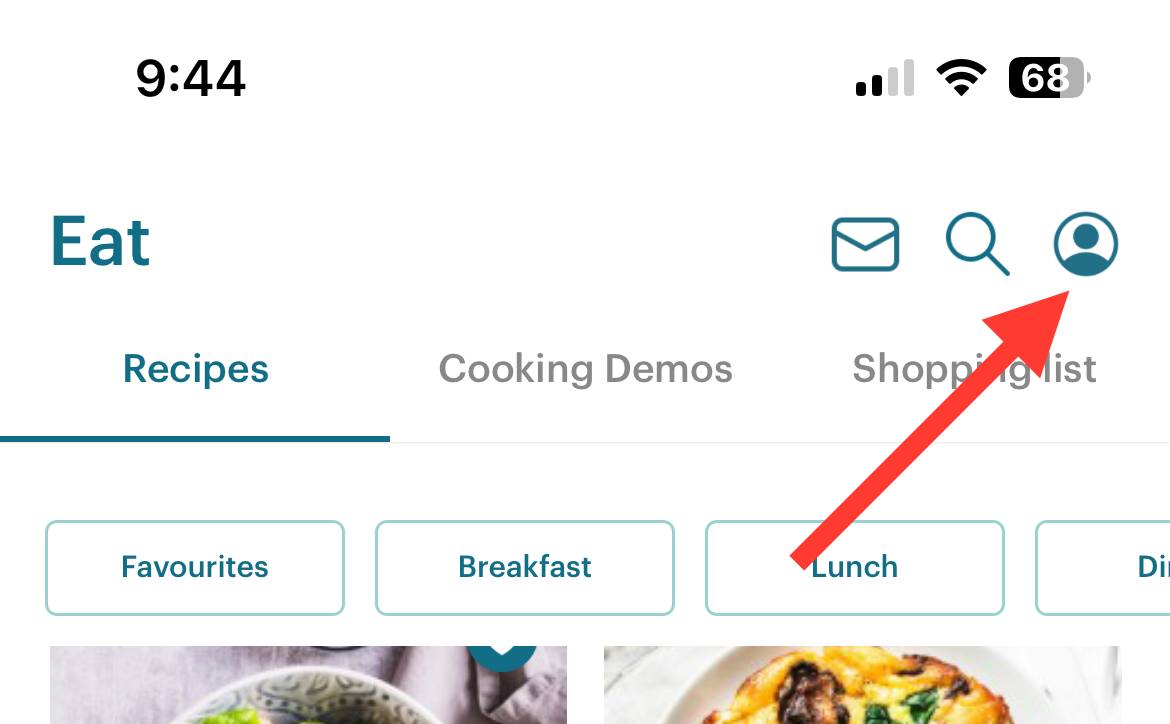Tap the Wi-Fi status icon
Image resolution: width=1170 pixels, height=724 pixels.
(961, 77)
